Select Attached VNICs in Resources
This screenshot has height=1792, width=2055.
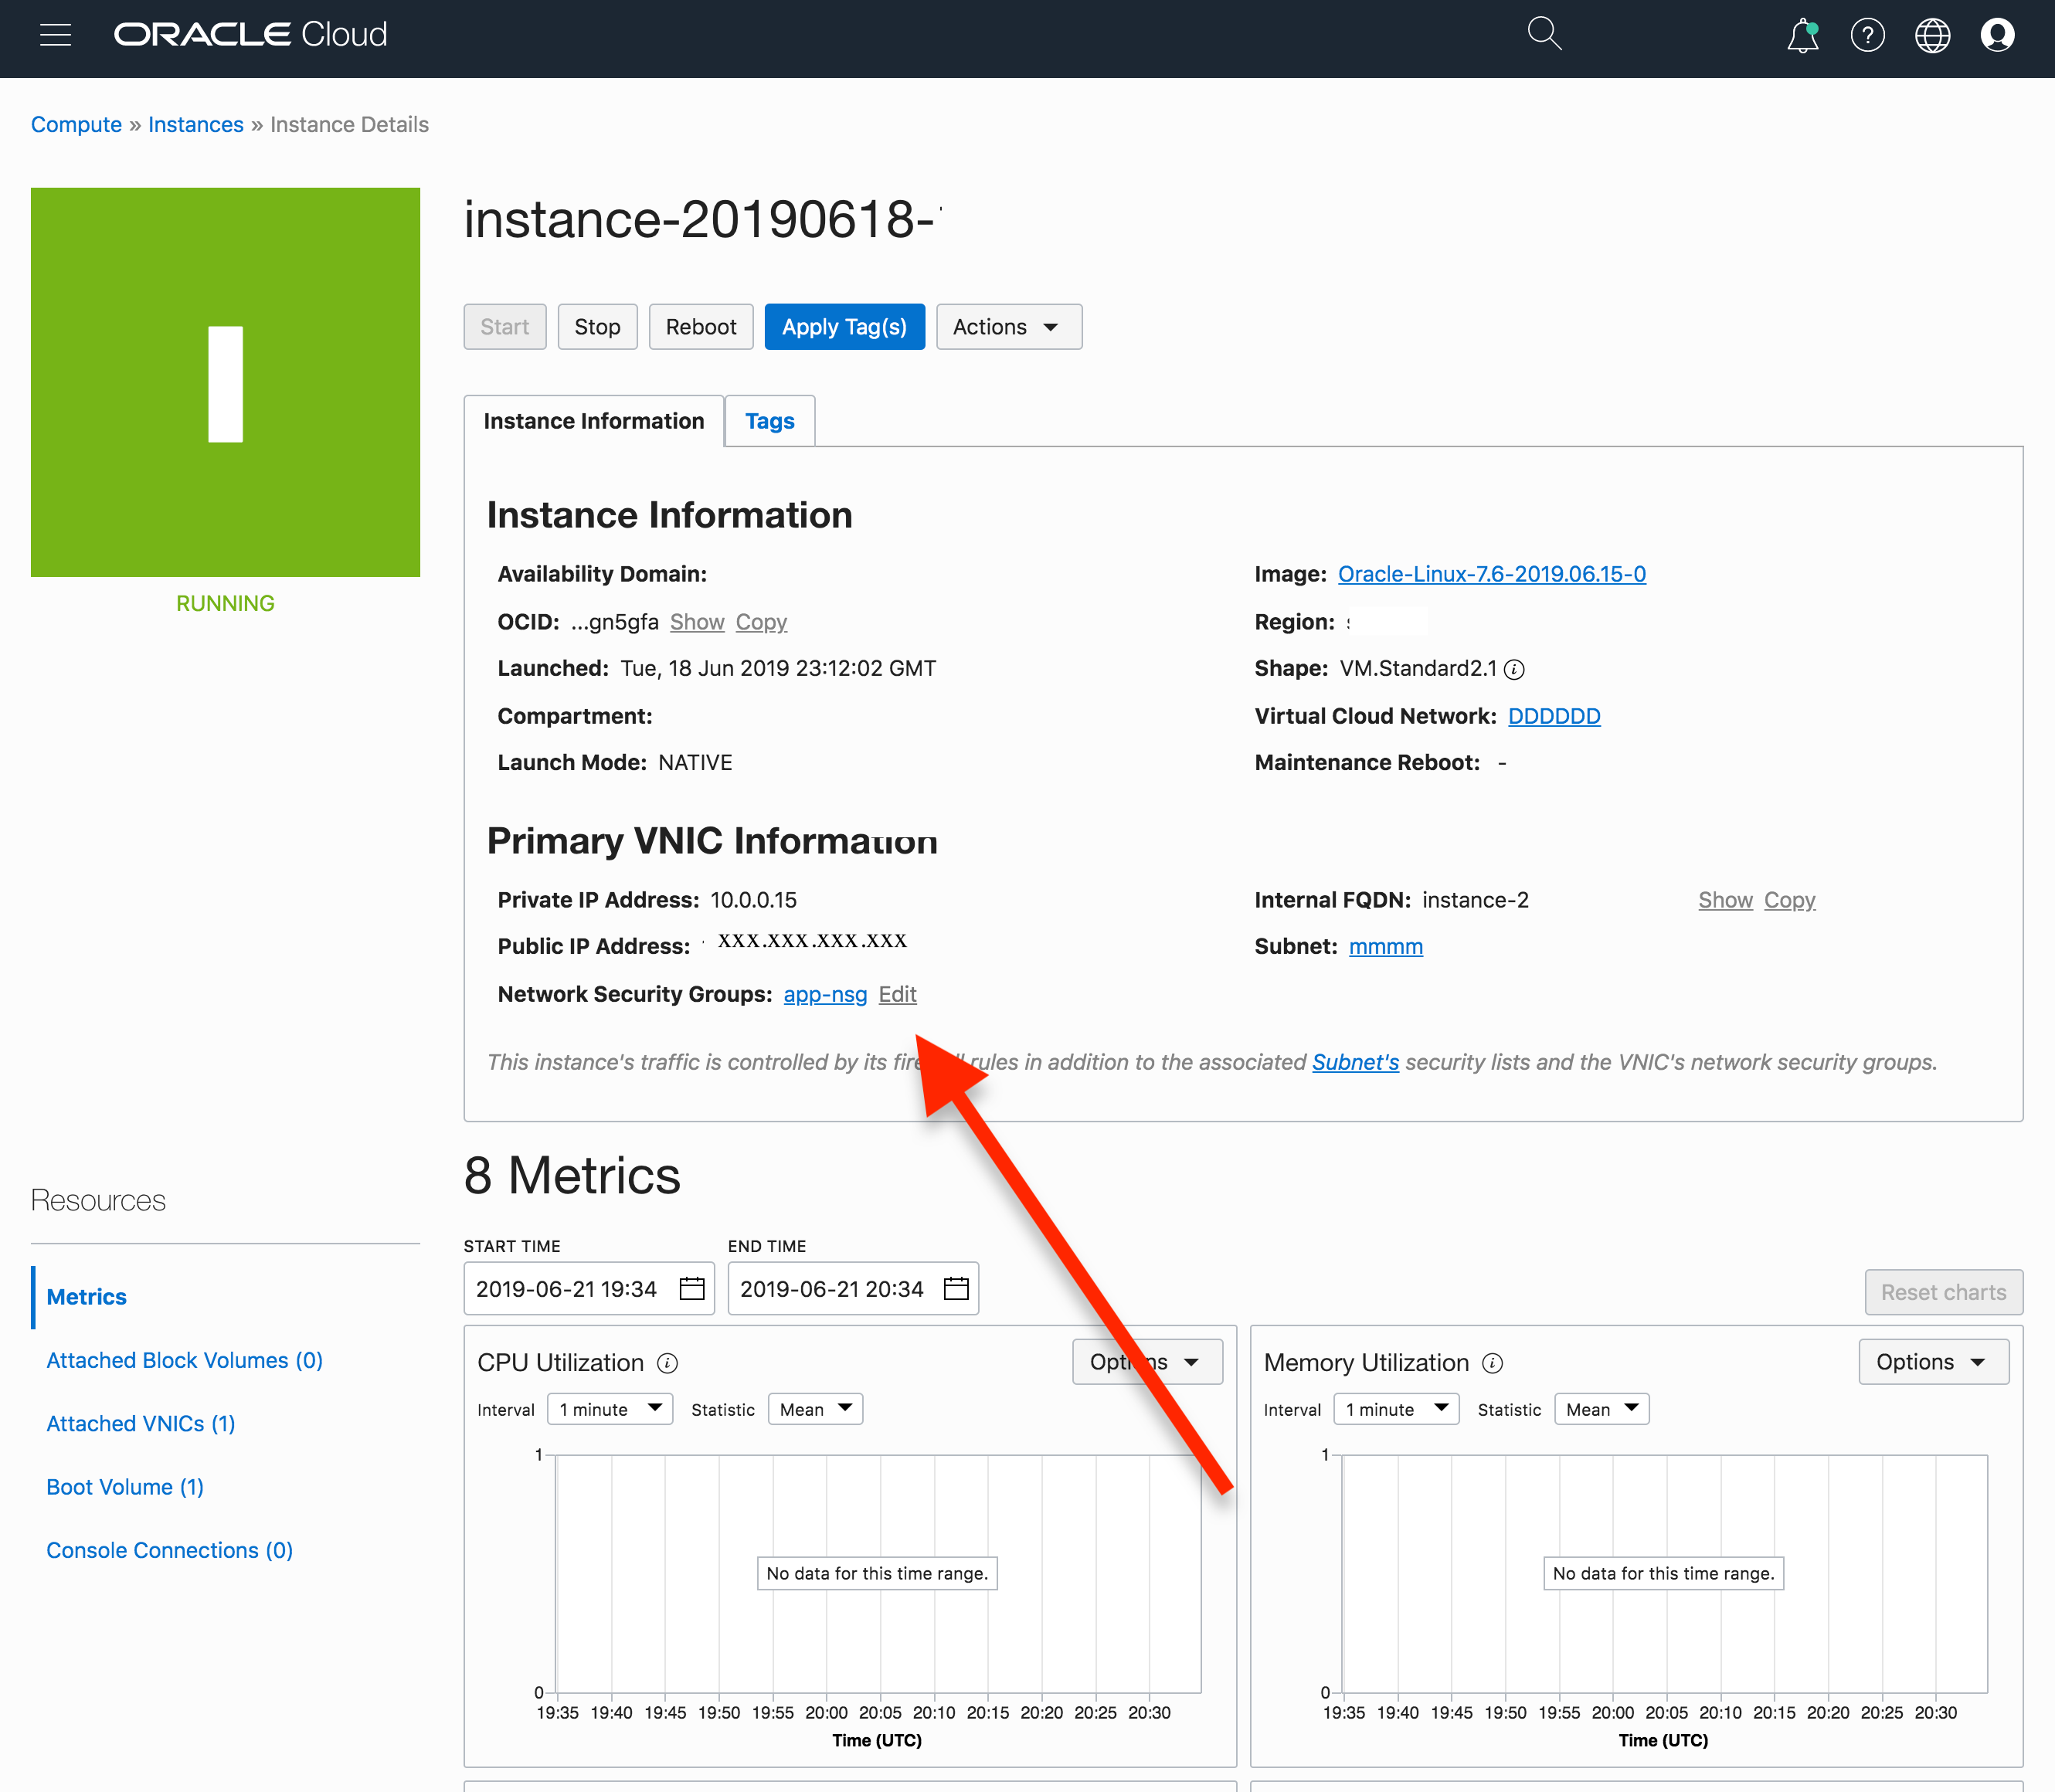pyautogui.click(x=141, y=1423)
